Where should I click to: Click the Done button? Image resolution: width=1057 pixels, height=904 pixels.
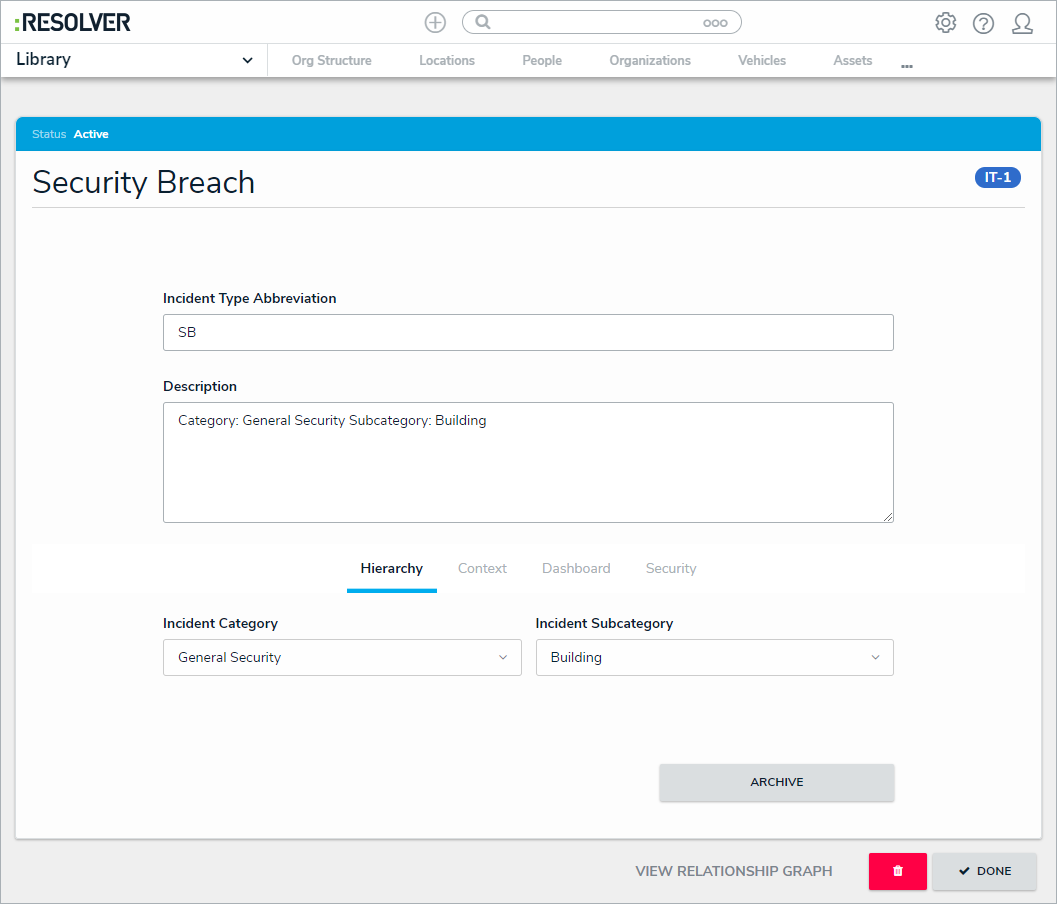pos(985,871)
